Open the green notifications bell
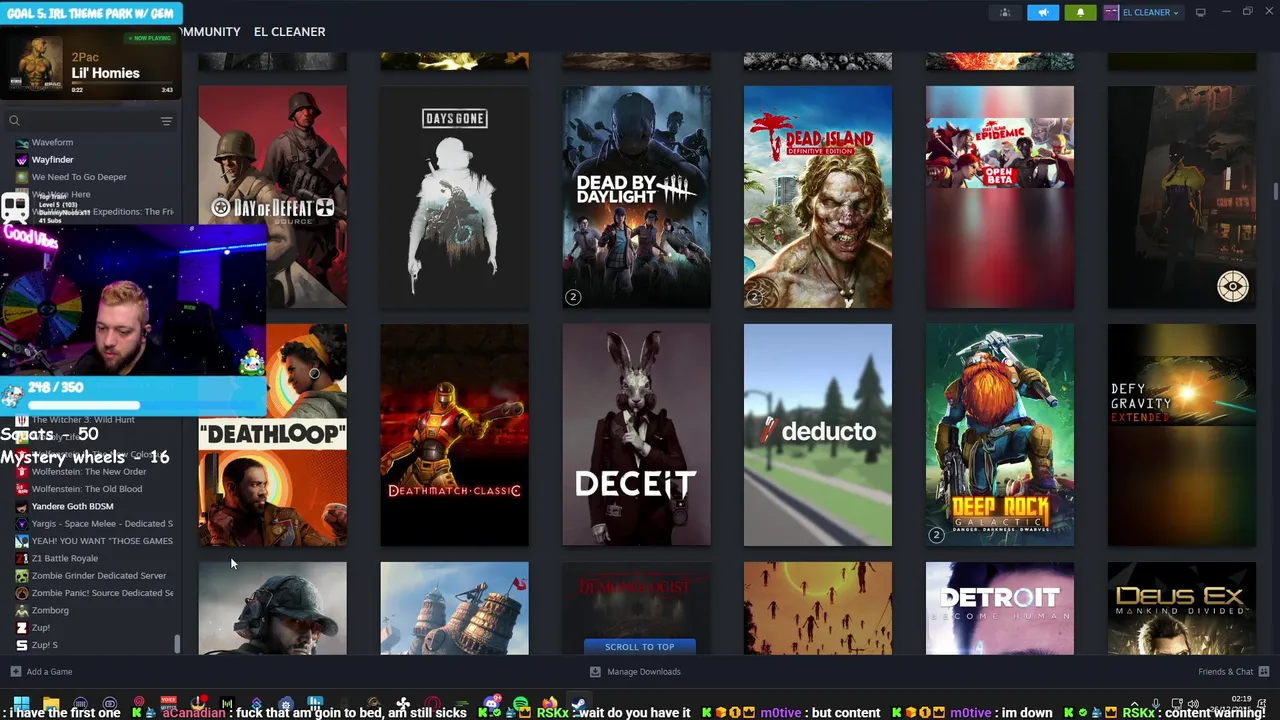Viewport: 1280px width, 720px height. click(1080, 12)
